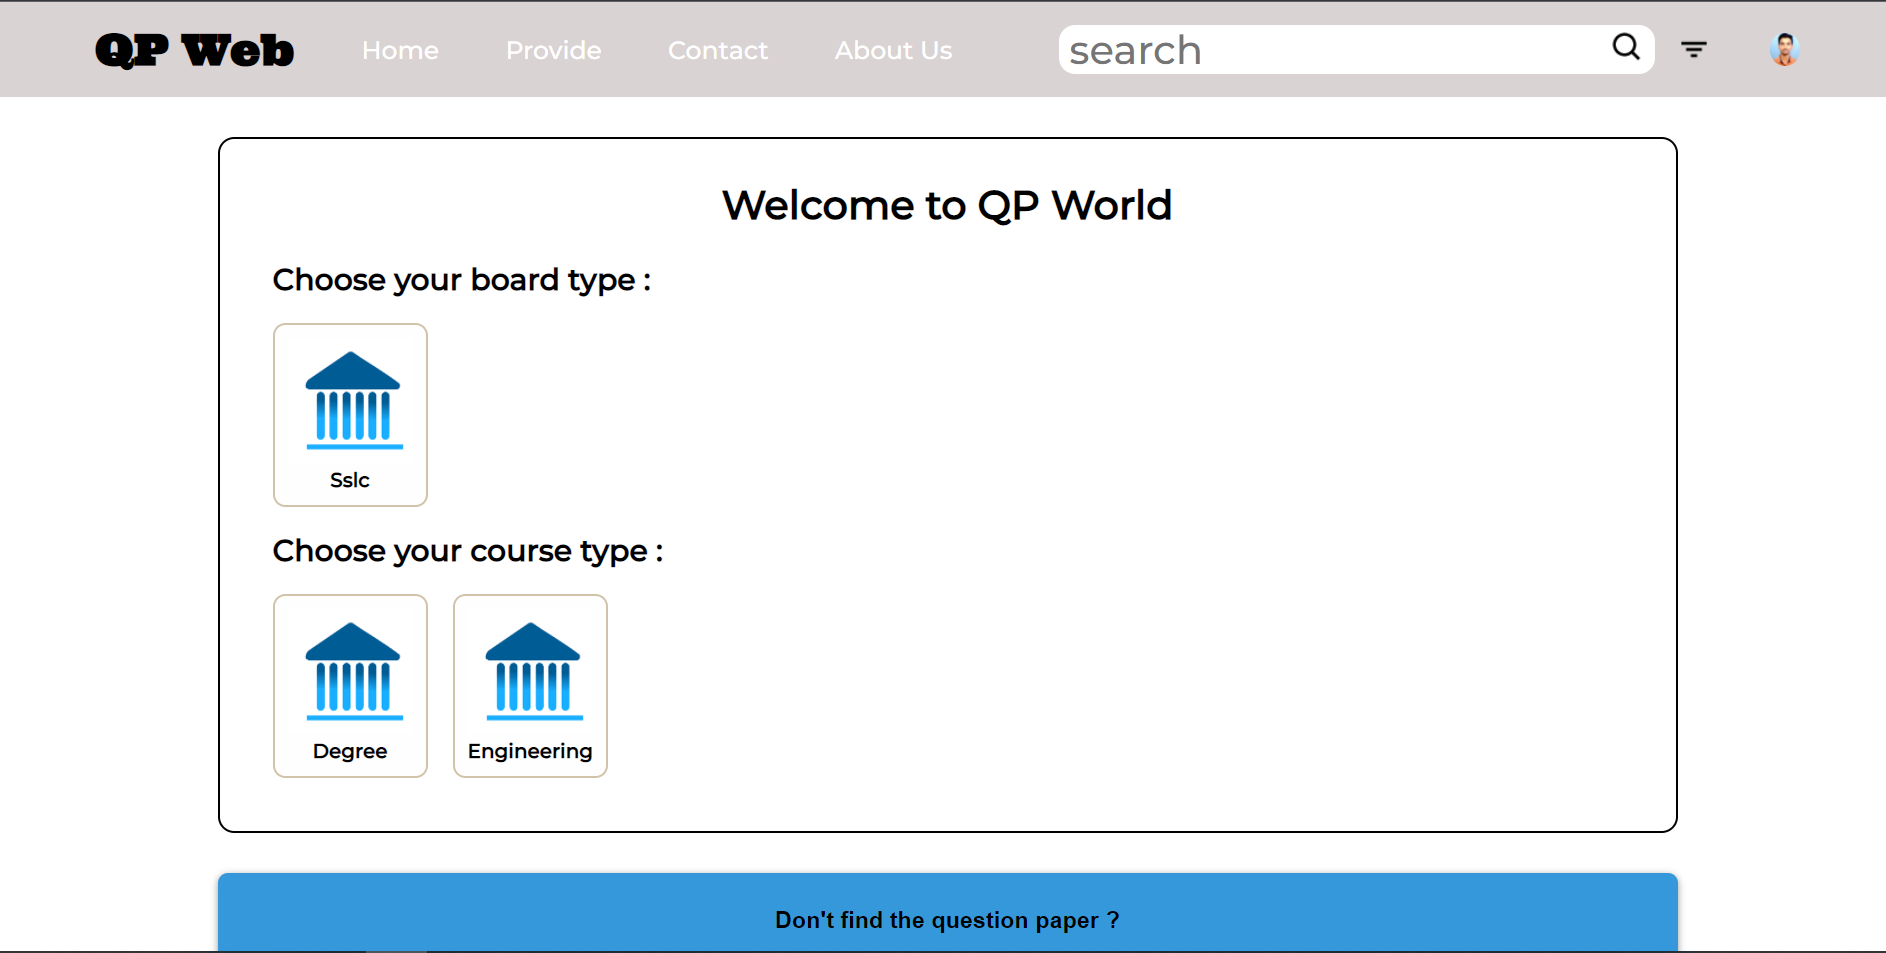
Task: Click the user profile avatar
Action: [1784, 48]
